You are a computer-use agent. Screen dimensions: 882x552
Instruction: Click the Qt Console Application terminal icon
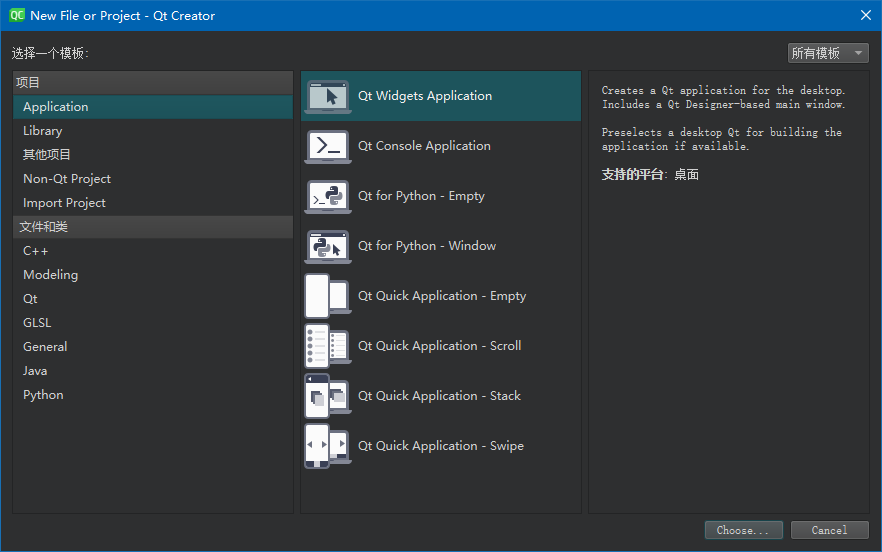click(x=328, y=146)
